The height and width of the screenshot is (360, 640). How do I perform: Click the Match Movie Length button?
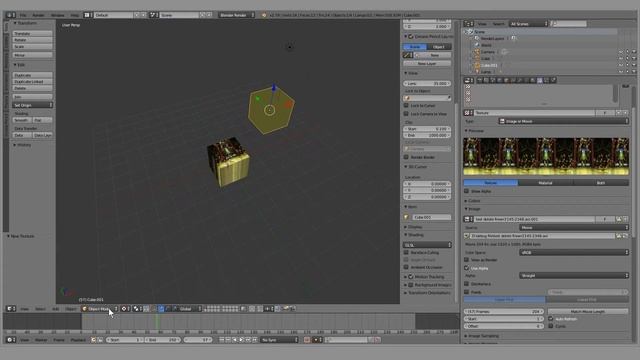pos(588,311)
